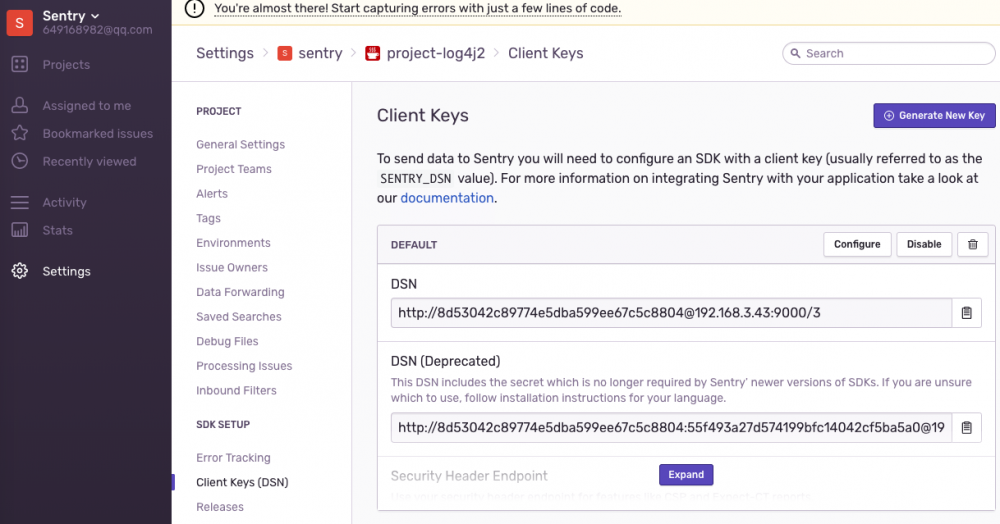Disable the Default client key
The width and height of the screenshot is (1000, 524).
click(924, 244)
